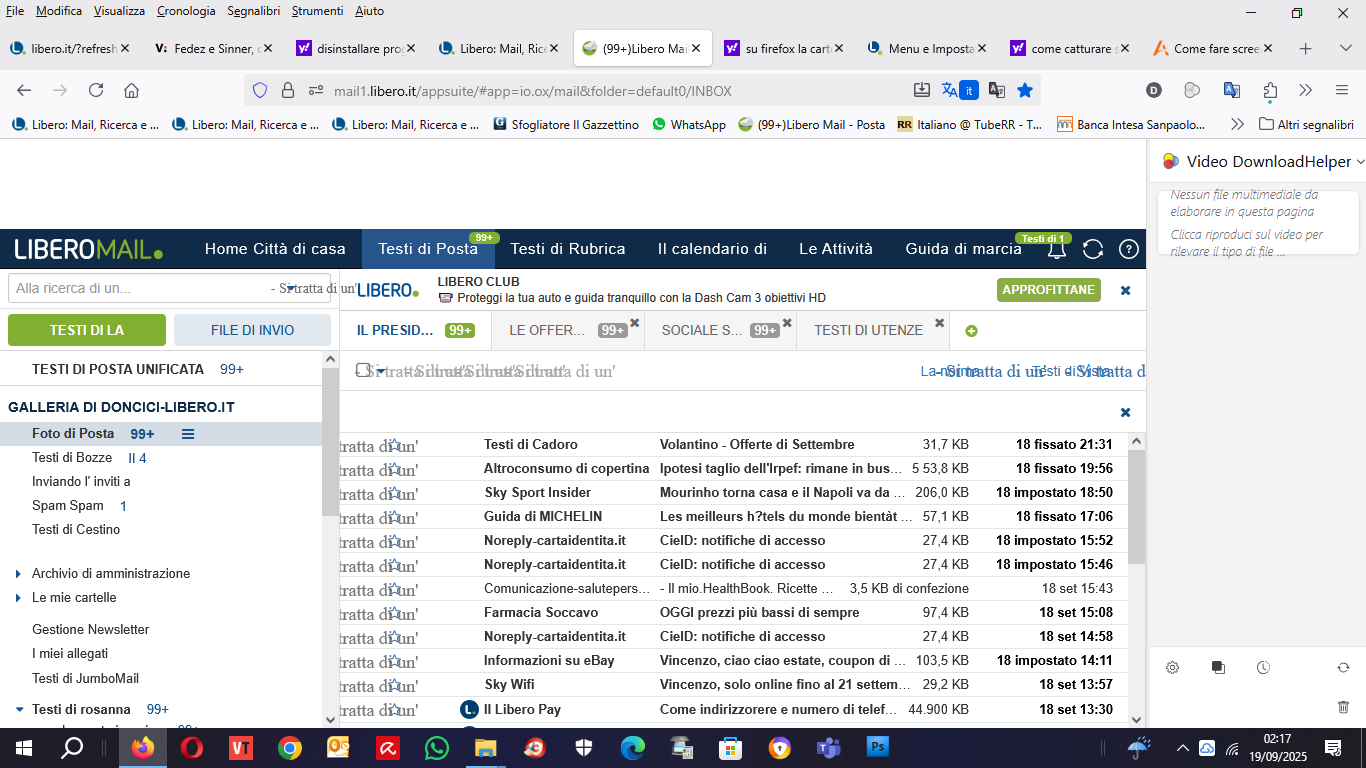The width and height of the screenshot is (1366, 768).
Task: Open the Banca Intesa Sanpaolo bookmark
Action: (x=1131, y=124)
